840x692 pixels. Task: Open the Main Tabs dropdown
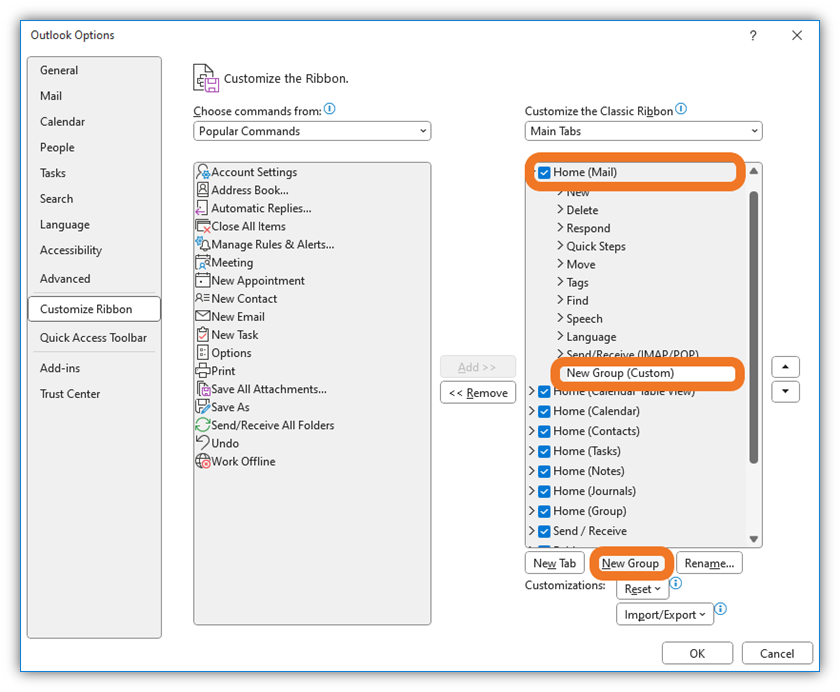click(x=643, y=131)
